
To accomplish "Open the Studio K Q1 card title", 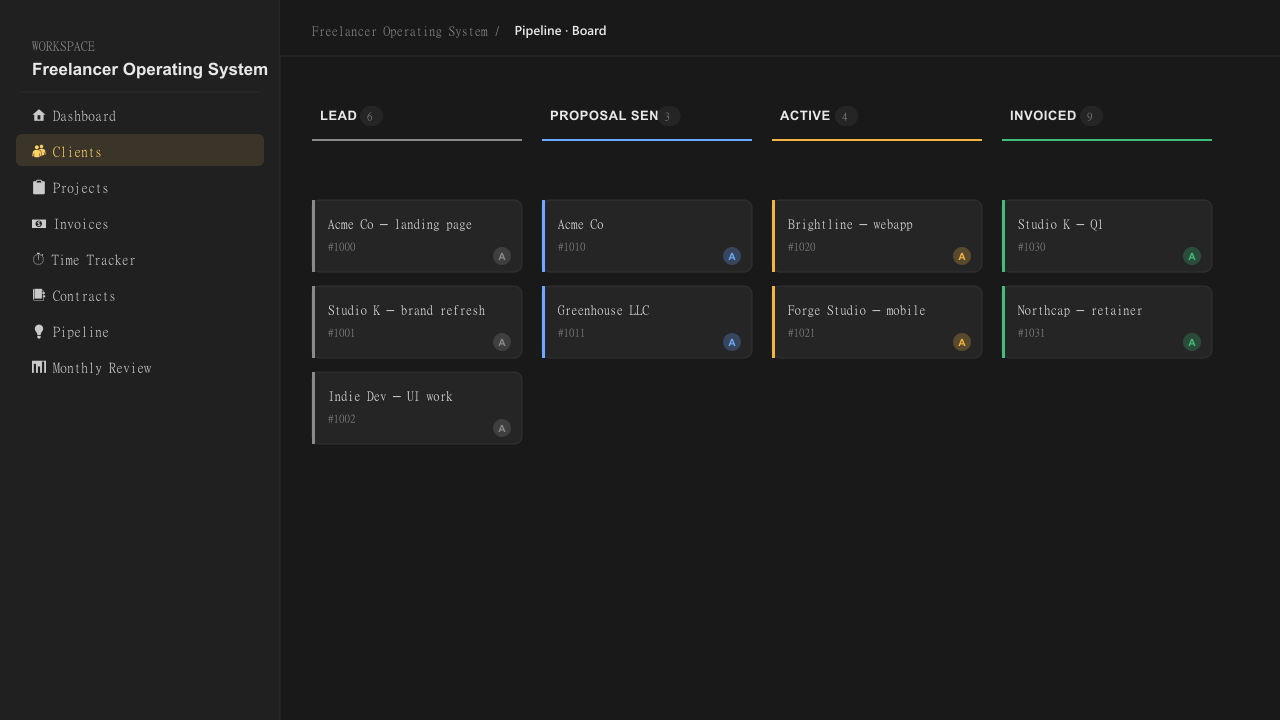I will click(x=1060, y=224).
